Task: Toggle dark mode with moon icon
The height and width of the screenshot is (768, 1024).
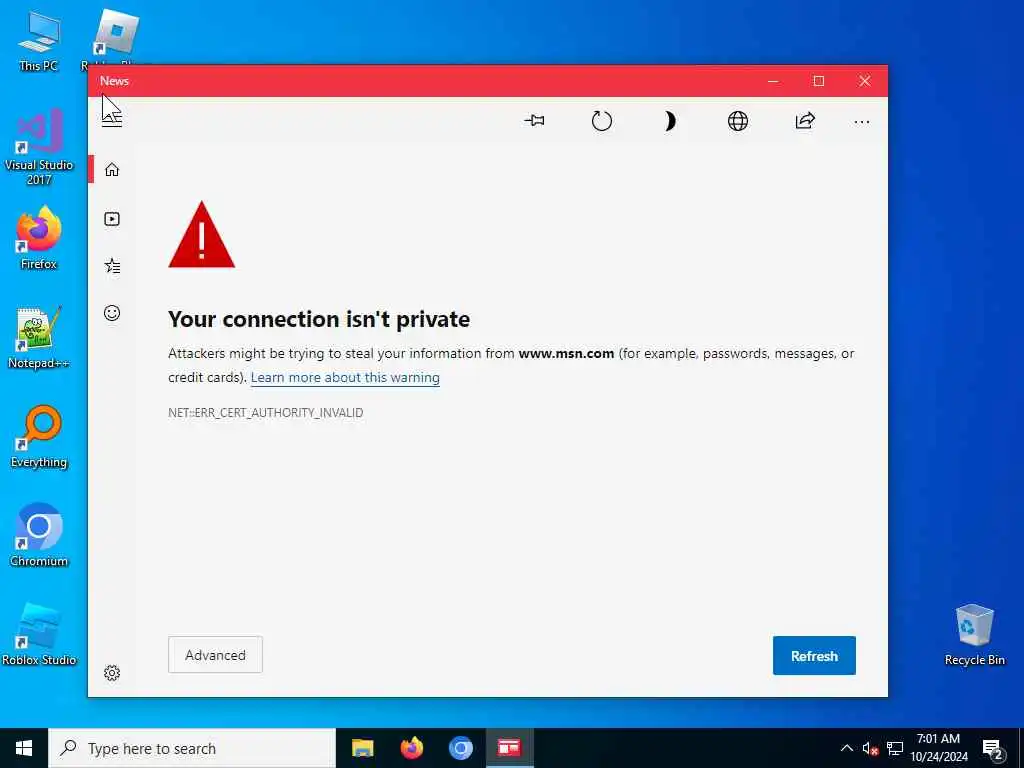Action: pos(669,121)
